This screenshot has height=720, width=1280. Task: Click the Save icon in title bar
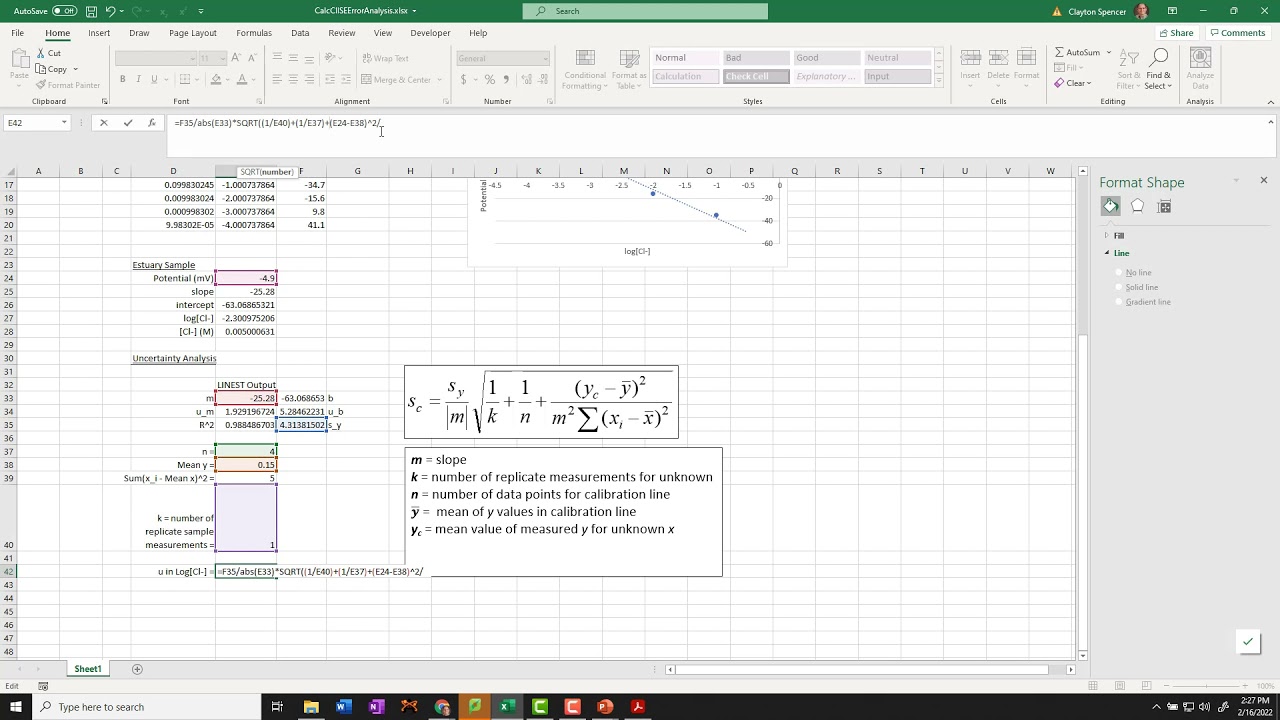91,11
